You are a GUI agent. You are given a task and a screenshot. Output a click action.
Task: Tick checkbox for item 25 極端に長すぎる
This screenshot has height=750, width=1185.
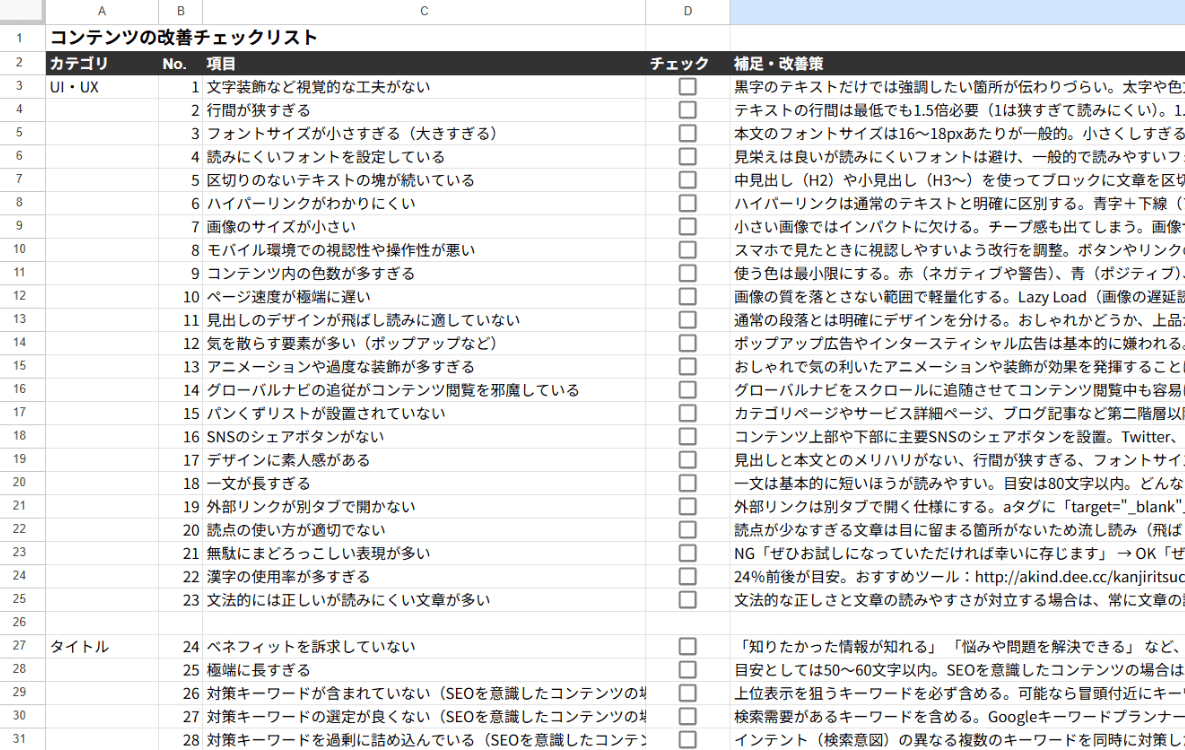(687, 670)
